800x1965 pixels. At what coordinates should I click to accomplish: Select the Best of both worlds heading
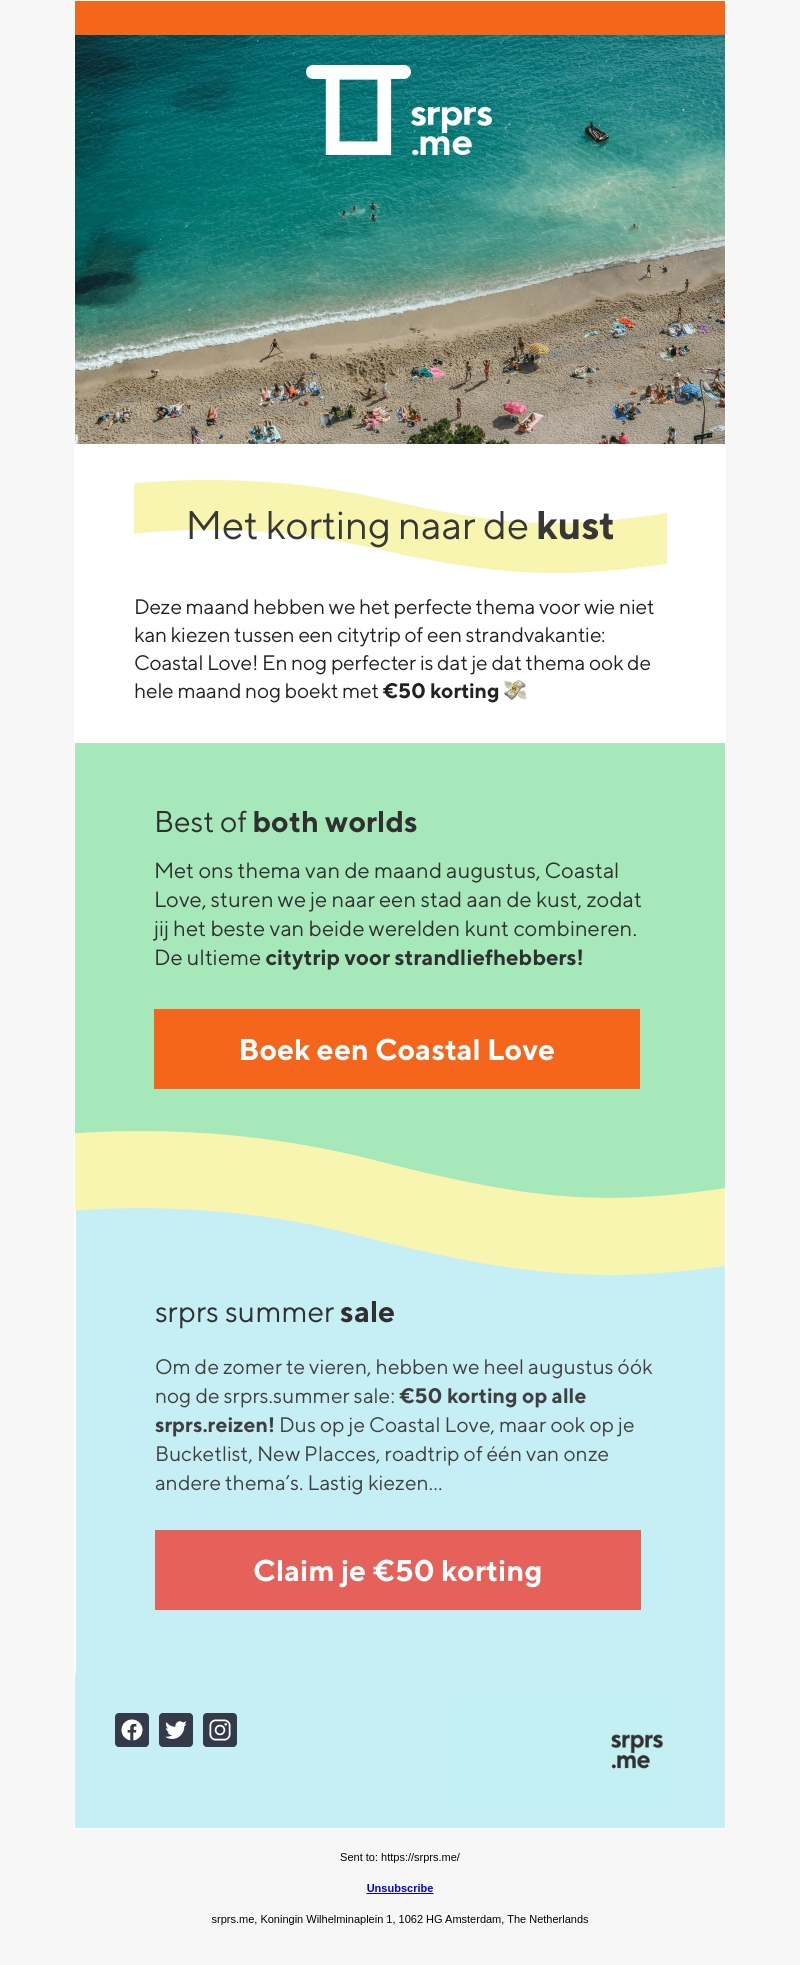coord(286,822)
